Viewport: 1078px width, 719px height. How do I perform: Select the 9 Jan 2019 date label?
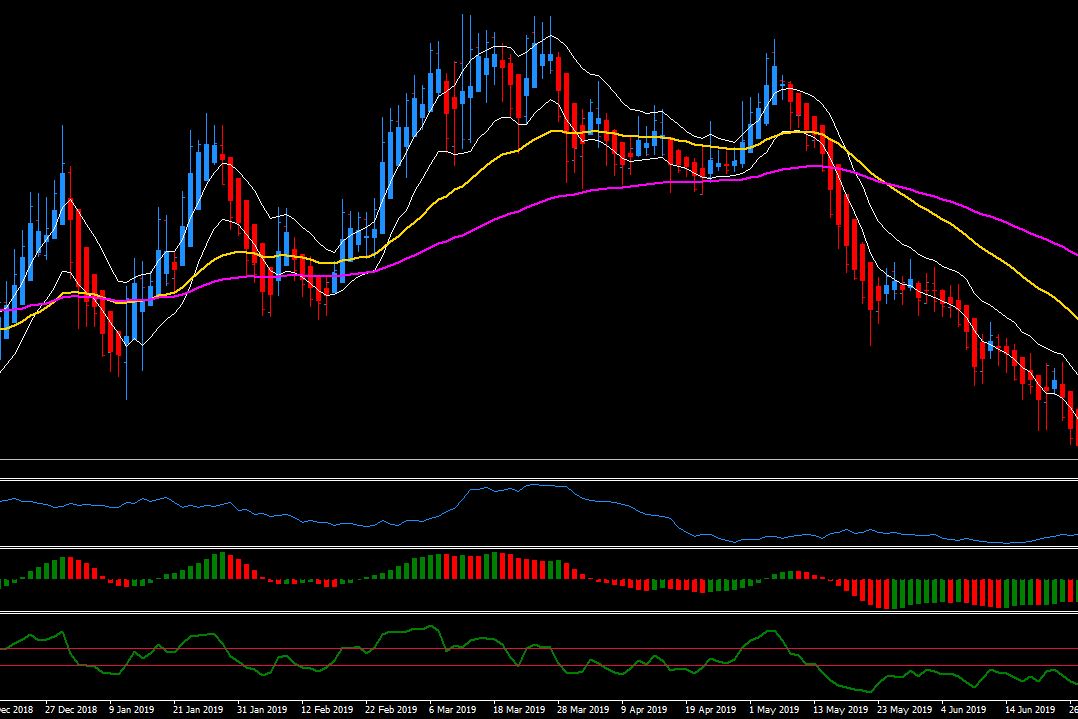pyautogui.click(x=131, y=709)
